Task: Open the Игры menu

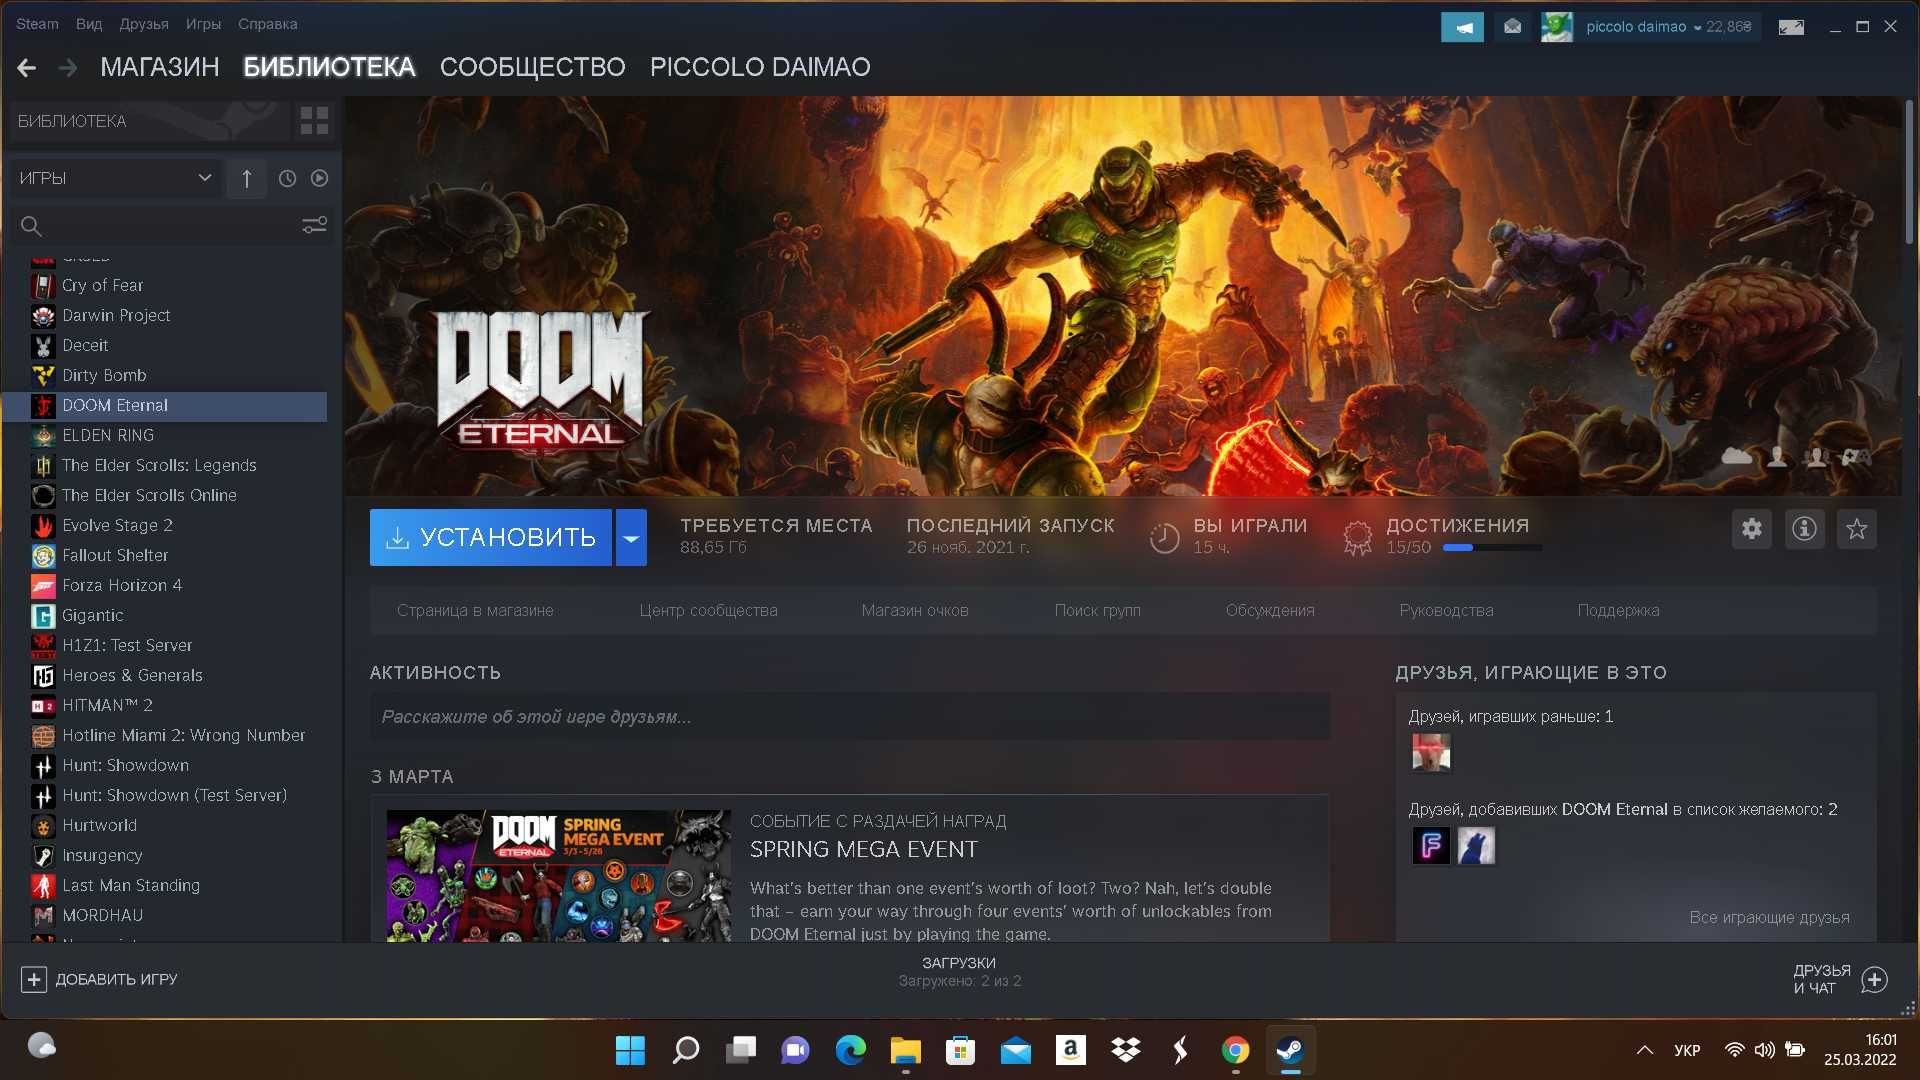Action: [x=203, y=24]
